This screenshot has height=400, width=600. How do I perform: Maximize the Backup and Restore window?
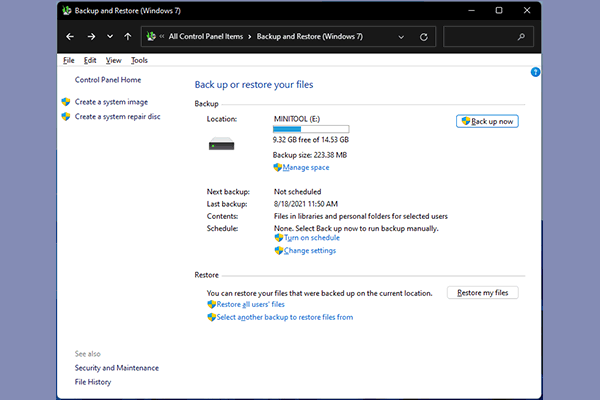point(499,10)
